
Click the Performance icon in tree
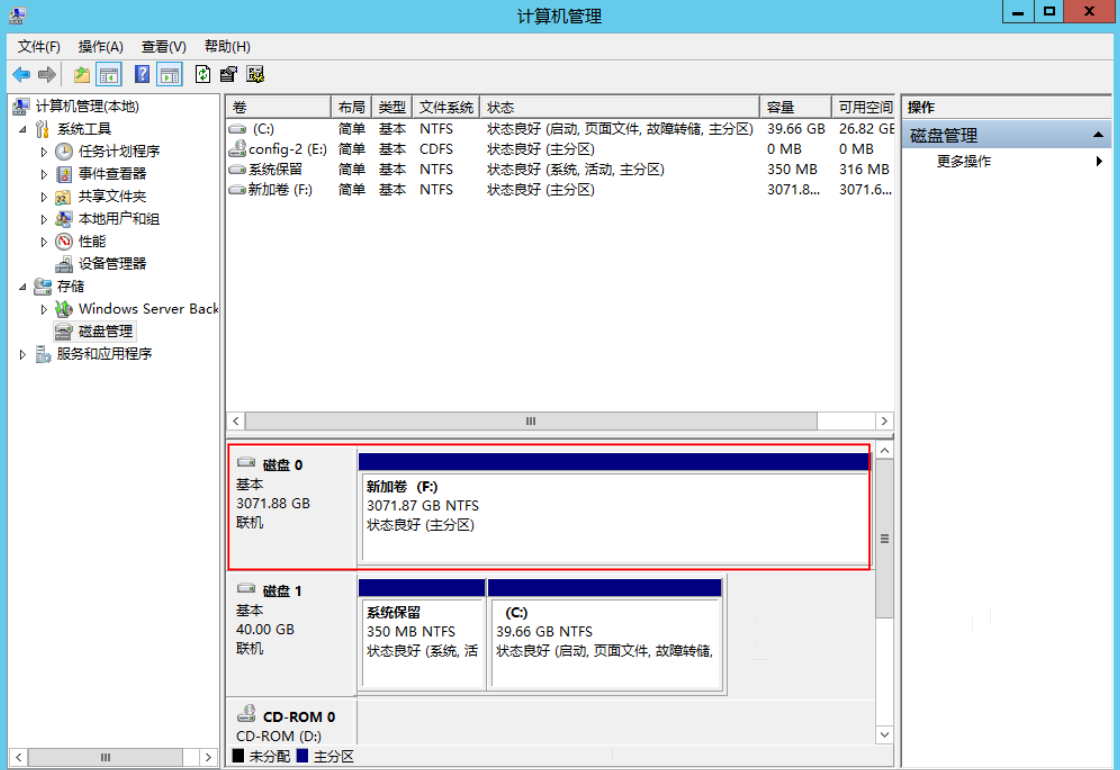64,241
